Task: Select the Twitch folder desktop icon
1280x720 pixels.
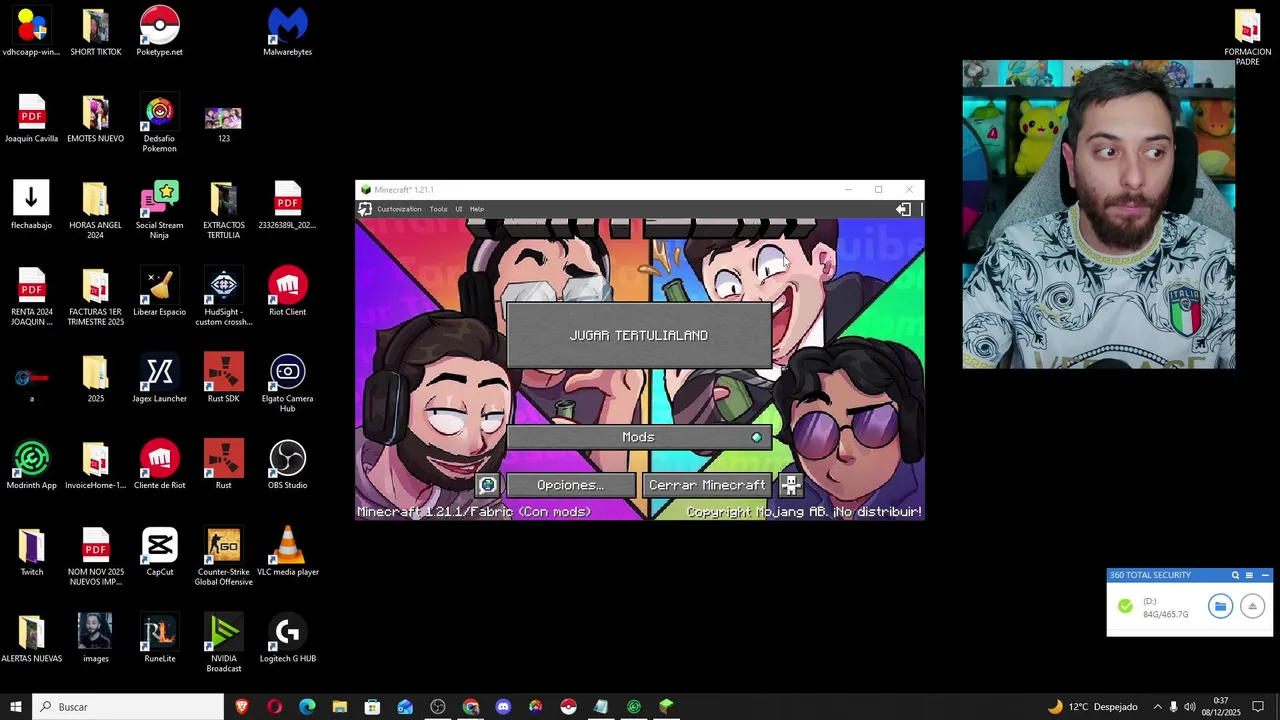Action: coord(31,553)
